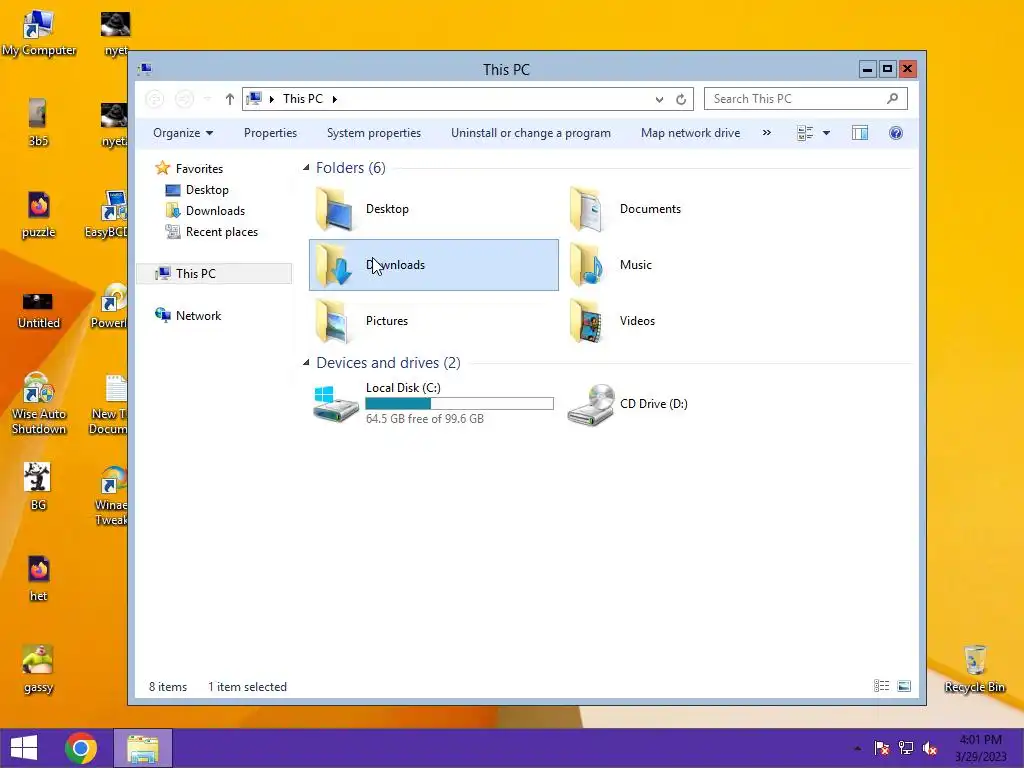
Task: Select the Wise Auto Shutdown desktop icon
Action: [x=39, y=403]
